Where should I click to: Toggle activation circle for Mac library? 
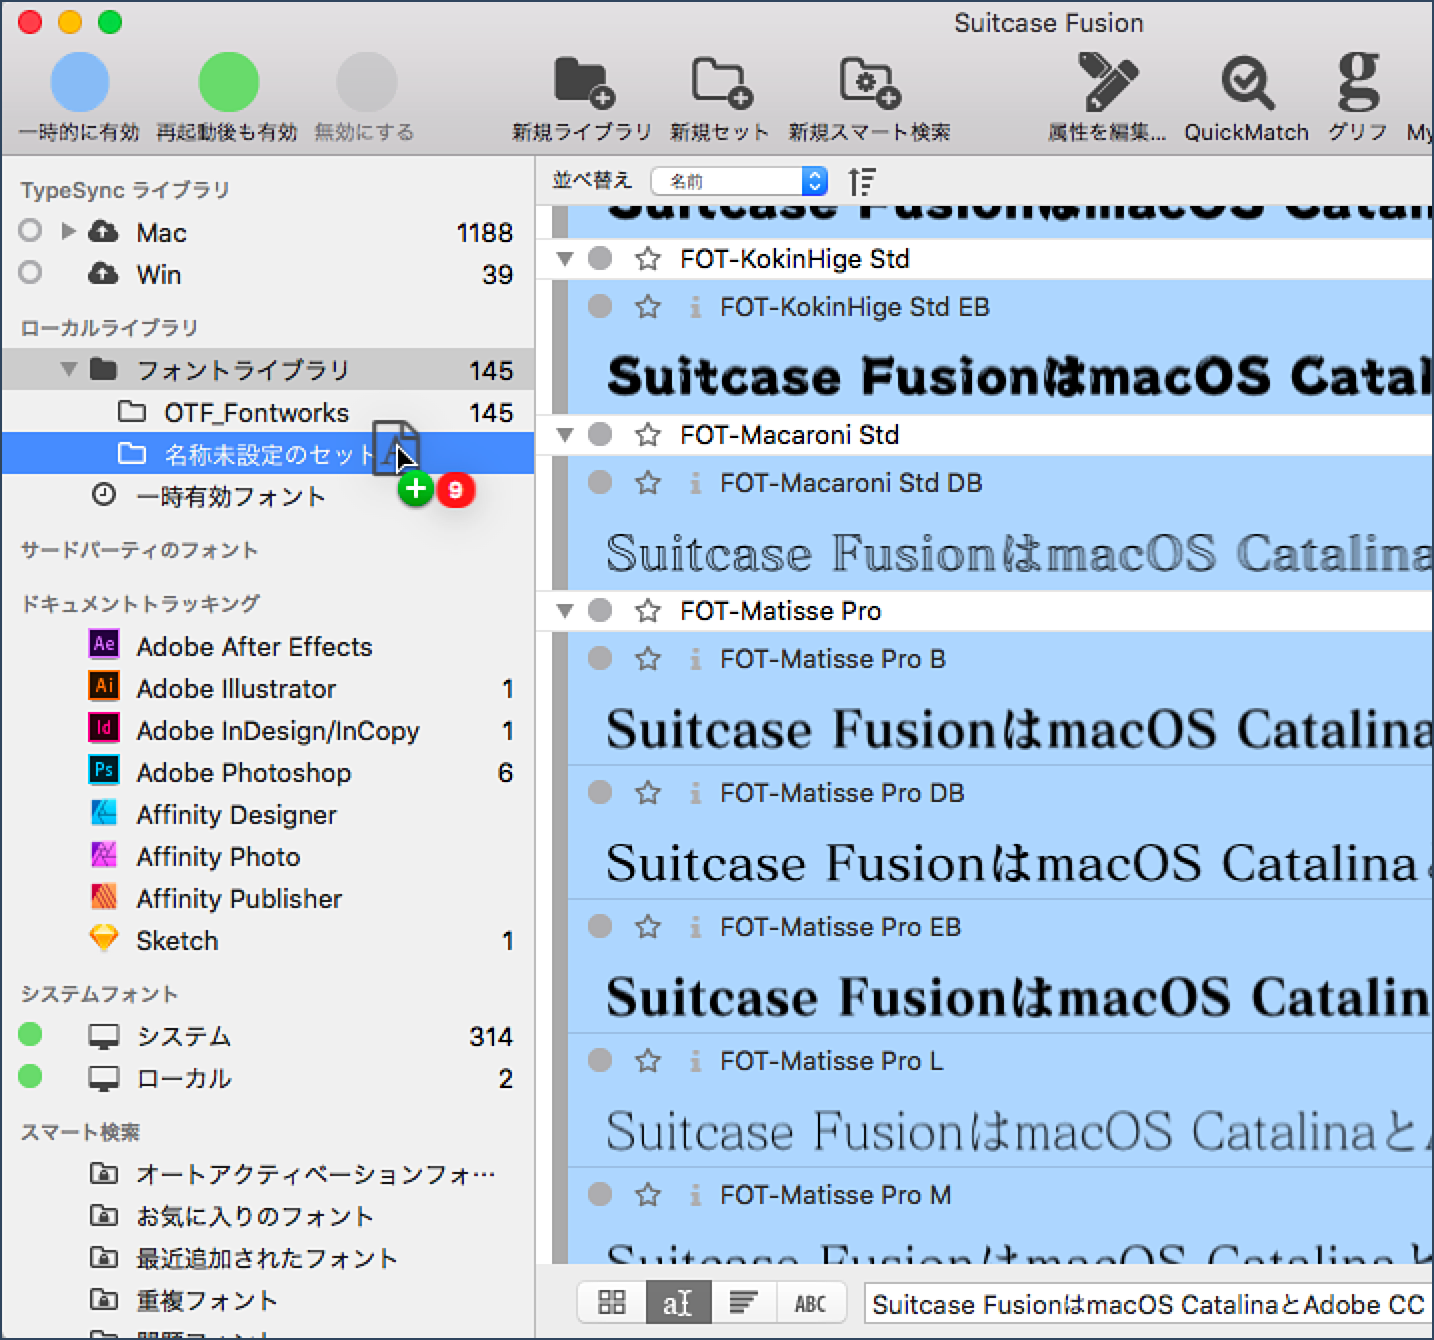[x=31, y=231]
